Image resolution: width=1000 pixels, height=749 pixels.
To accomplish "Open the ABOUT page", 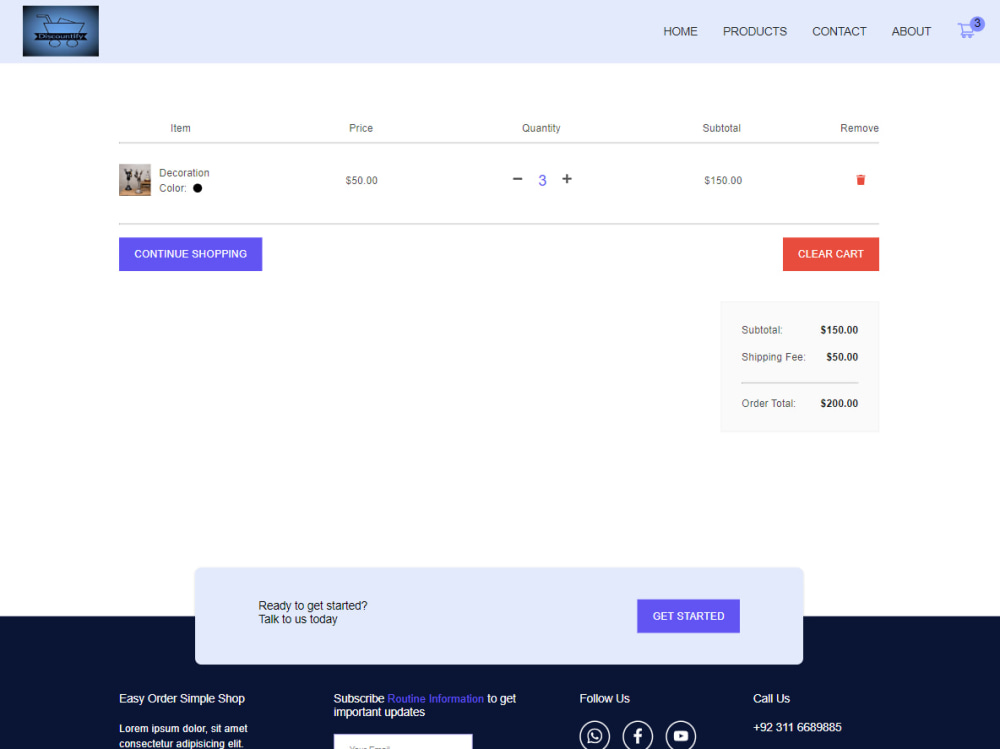I will click(x=911, y=31).
